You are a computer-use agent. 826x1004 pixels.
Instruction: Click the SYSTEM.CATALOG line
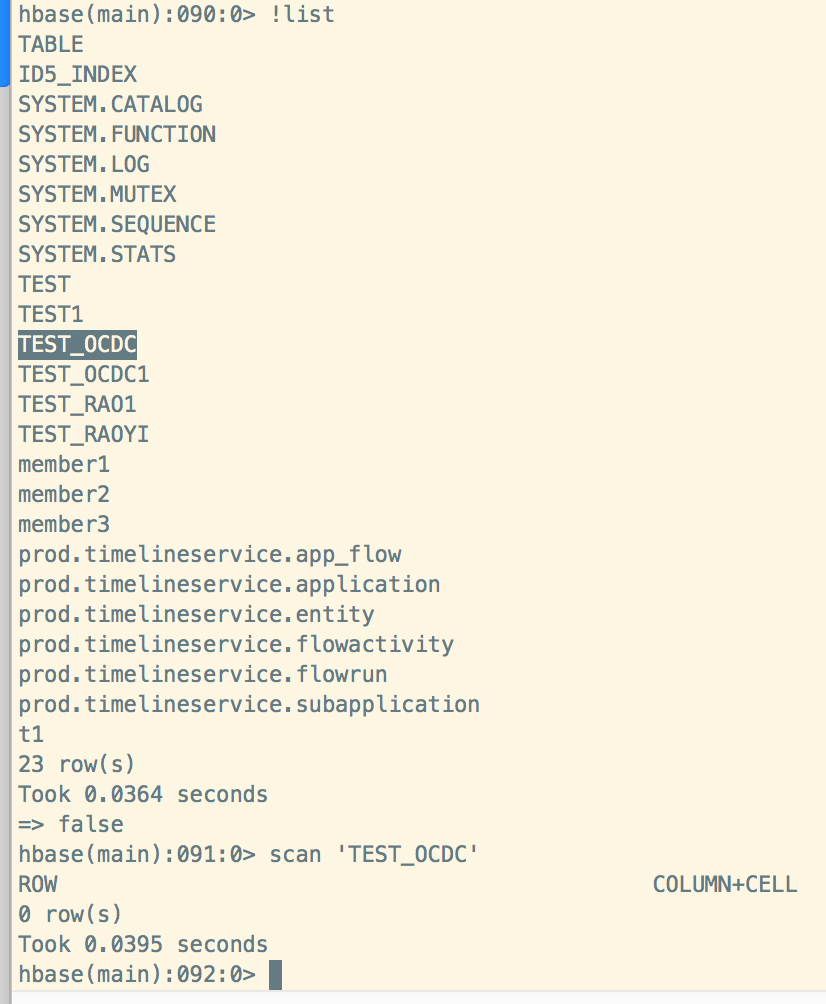[x=110, y=104]
